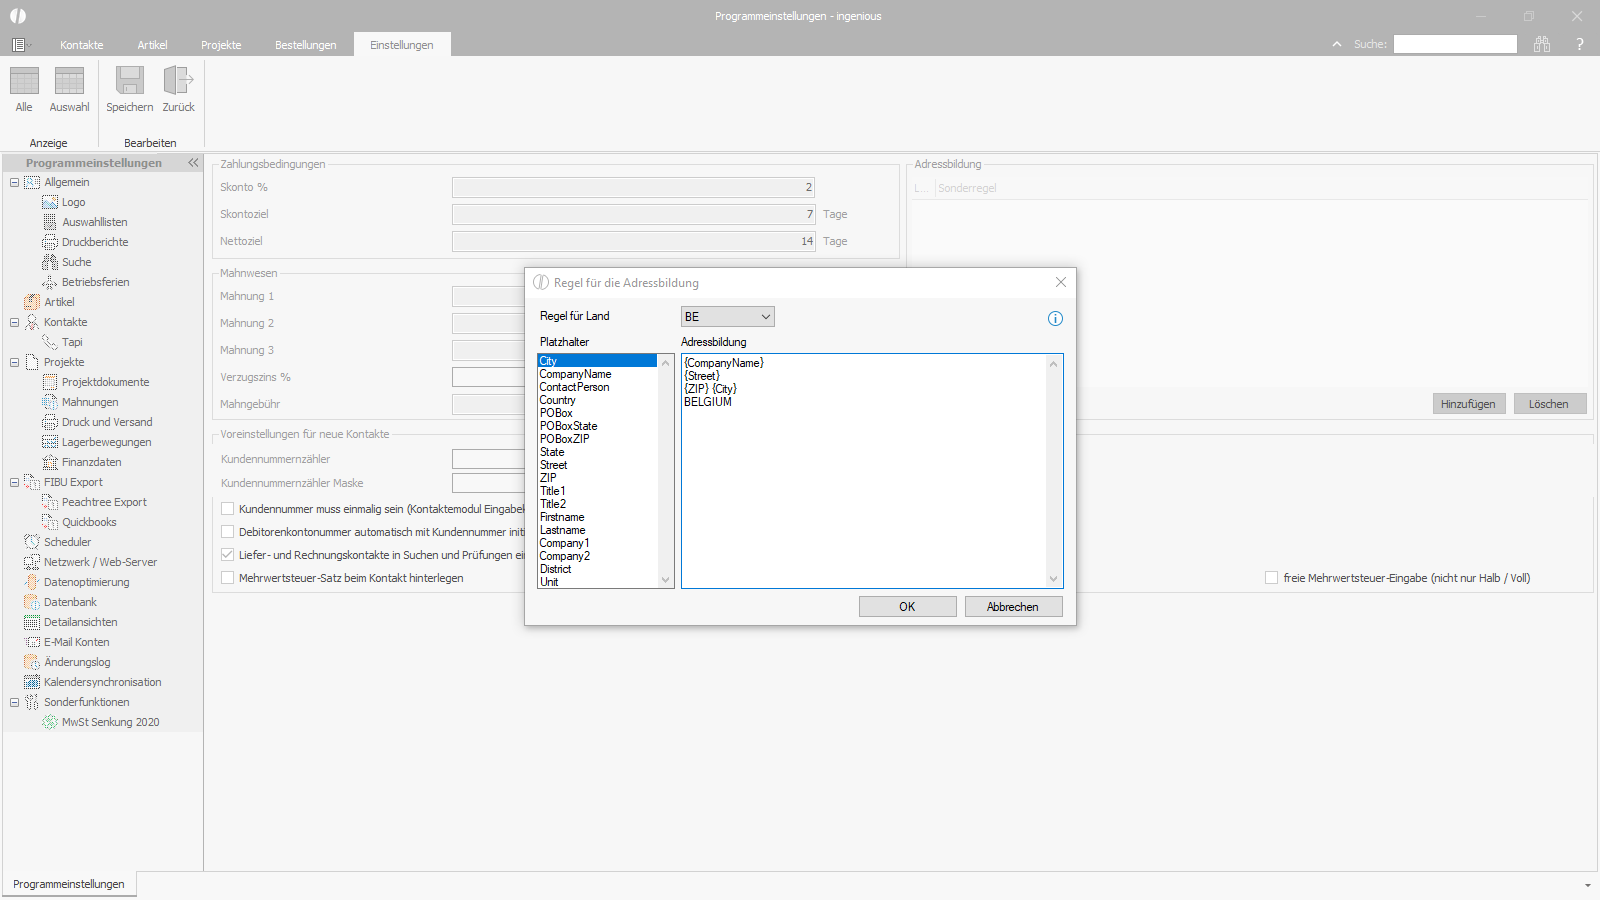This screenshot has width=1600, height=900.
Task: Open the Artikel ribbon tab
Action: point(152,45)
